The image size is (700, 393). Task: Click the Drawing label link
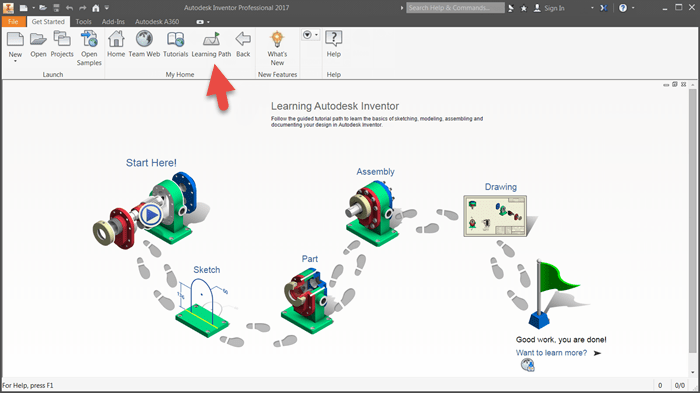pos(500,187)
